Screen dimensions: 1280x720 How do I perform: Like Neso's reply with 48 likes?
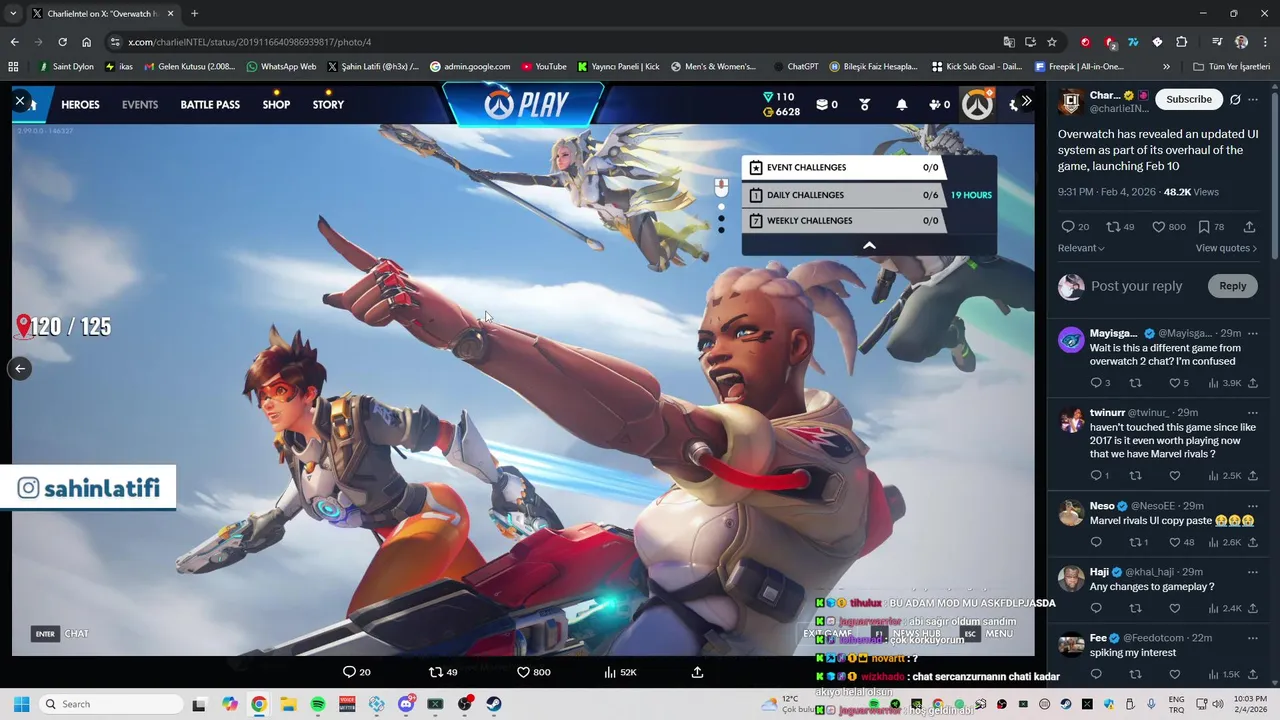(1182, 542)
